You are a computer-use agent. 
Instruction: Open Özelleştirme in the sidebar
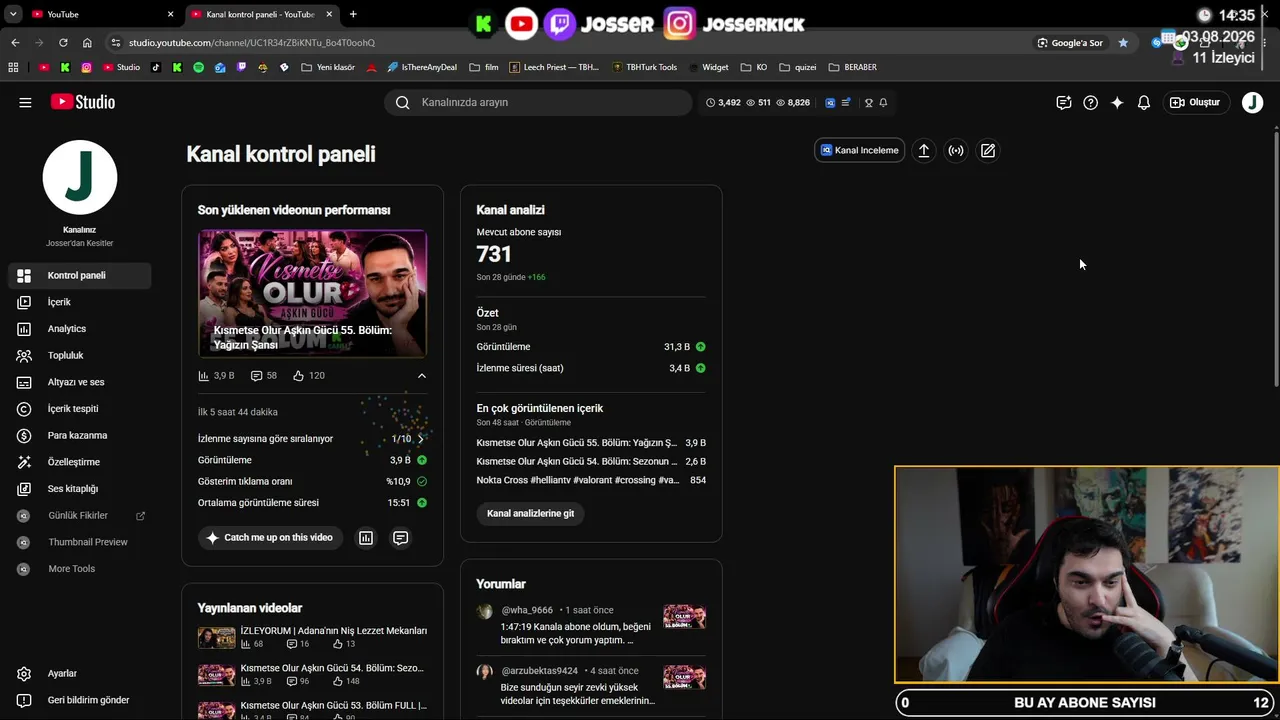tap(80, 462)
